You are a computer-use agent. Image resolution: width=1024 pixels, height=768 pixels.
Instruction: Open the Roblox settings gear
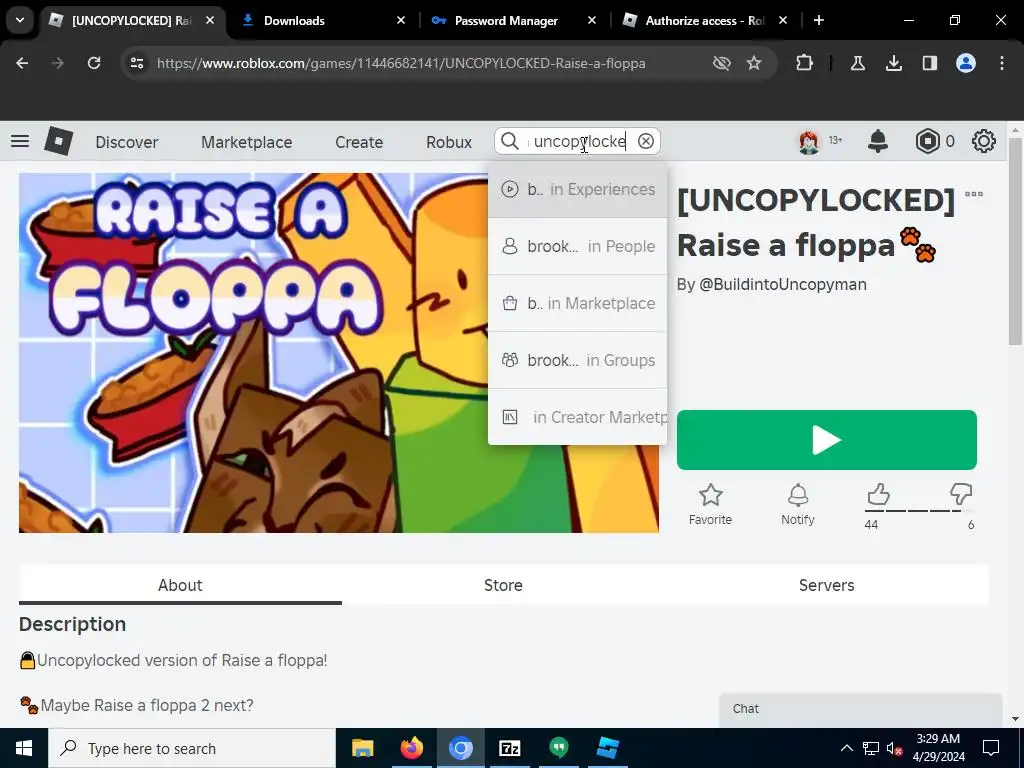coord(984,141)
